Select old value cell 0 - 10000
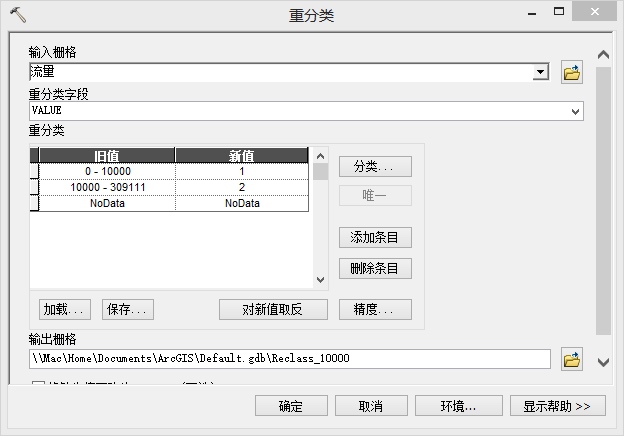Screen dimensions: 624x436 pyautogui.click(x=107, y=171)
